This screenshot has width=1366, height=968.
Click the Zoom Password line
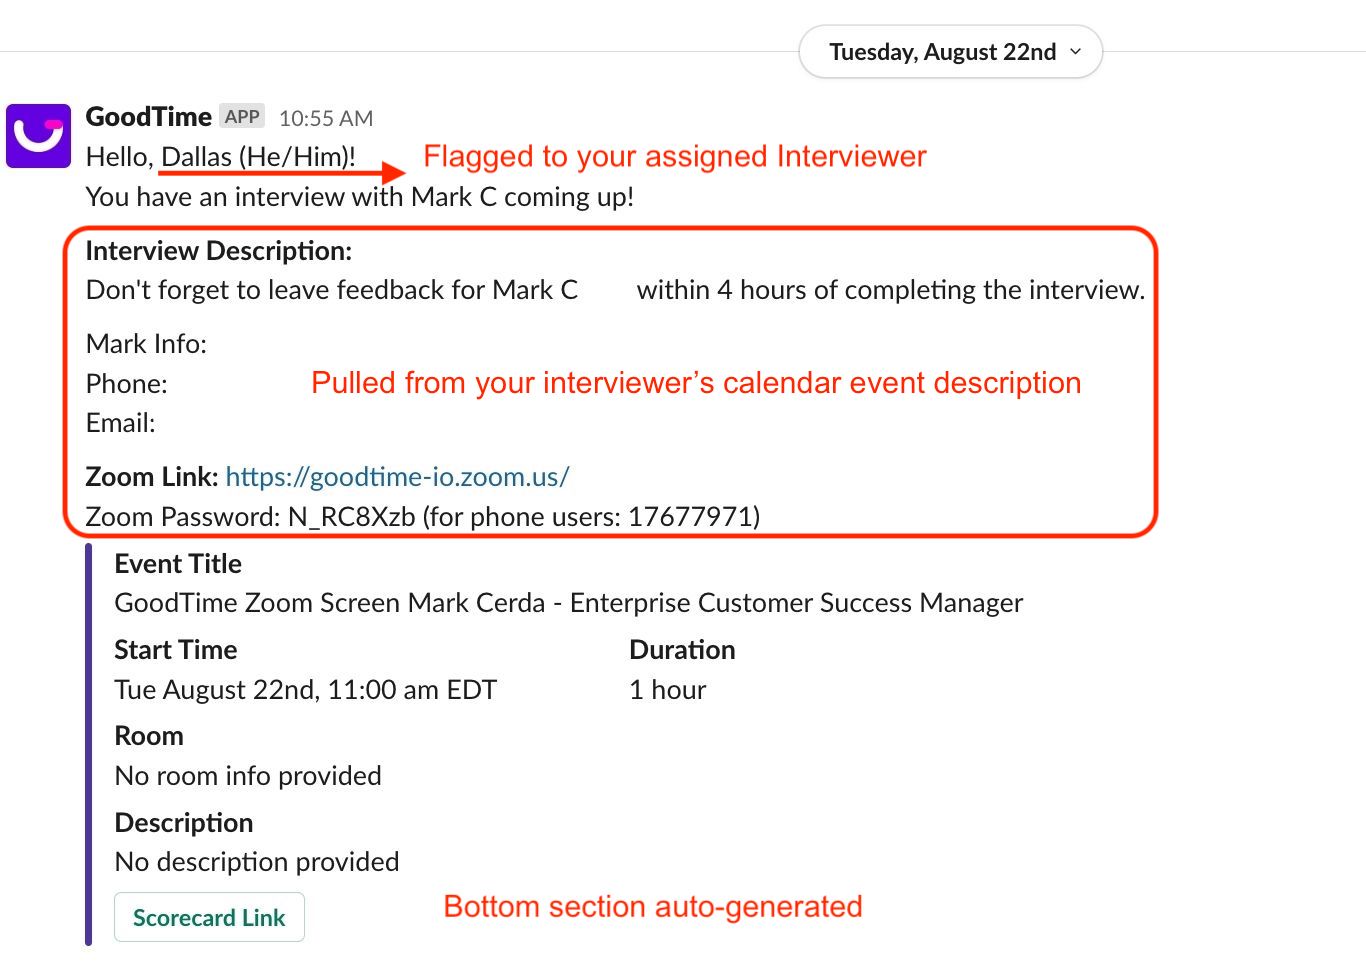422,517
